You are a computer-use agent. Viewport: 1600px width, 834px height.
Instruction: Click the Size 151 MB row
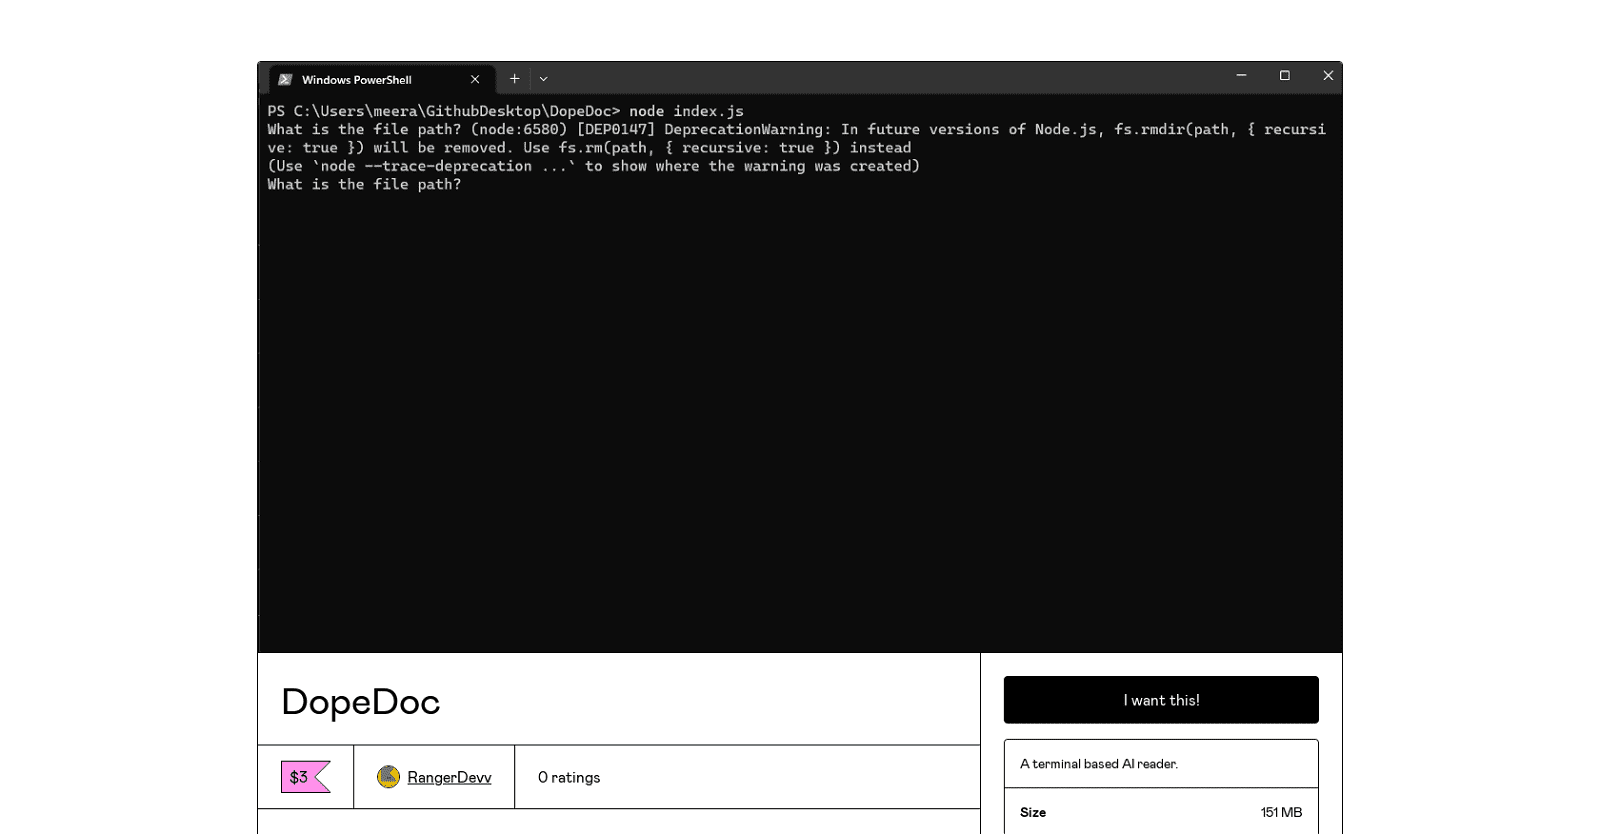1160,812
